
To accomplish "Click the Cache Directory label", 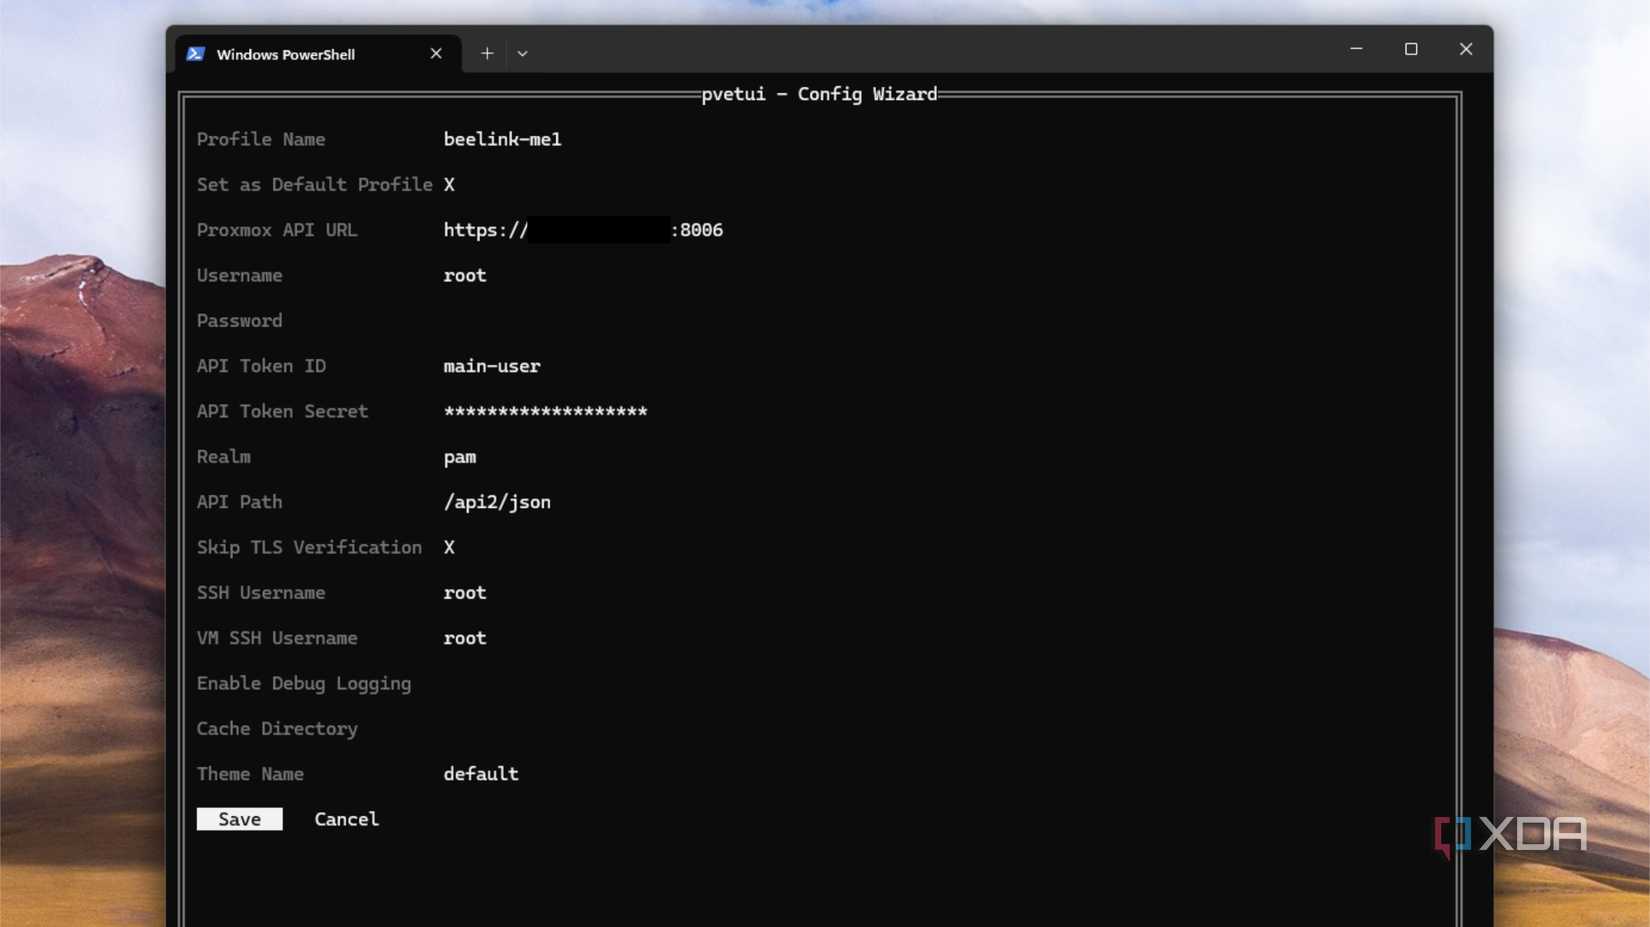I will [x=277, y=729].
